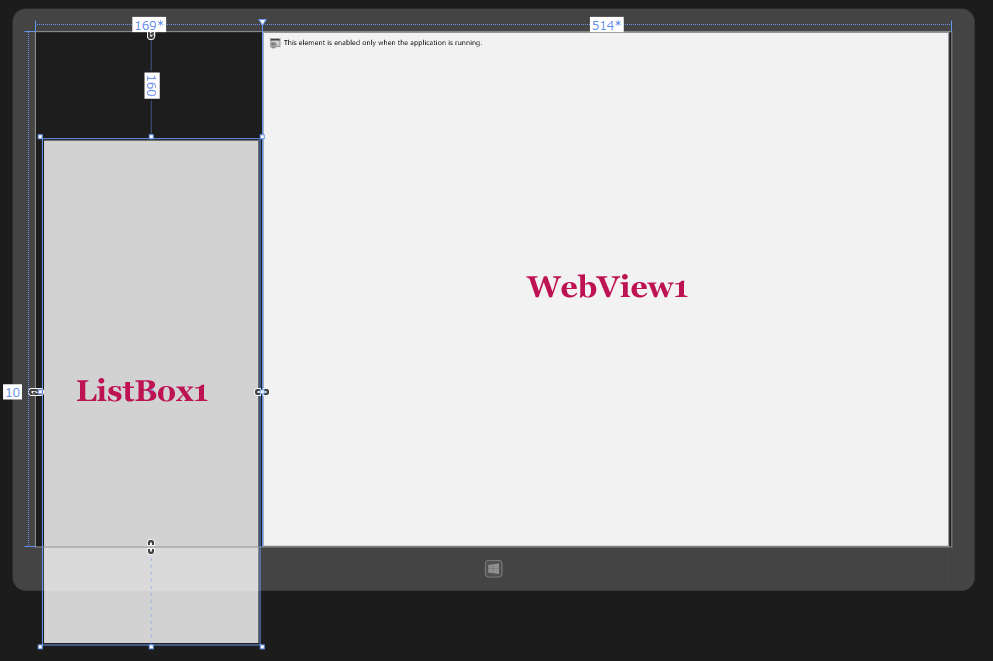Select the 169* column width label
Screen dimensions: 993x661
[149, 25]
